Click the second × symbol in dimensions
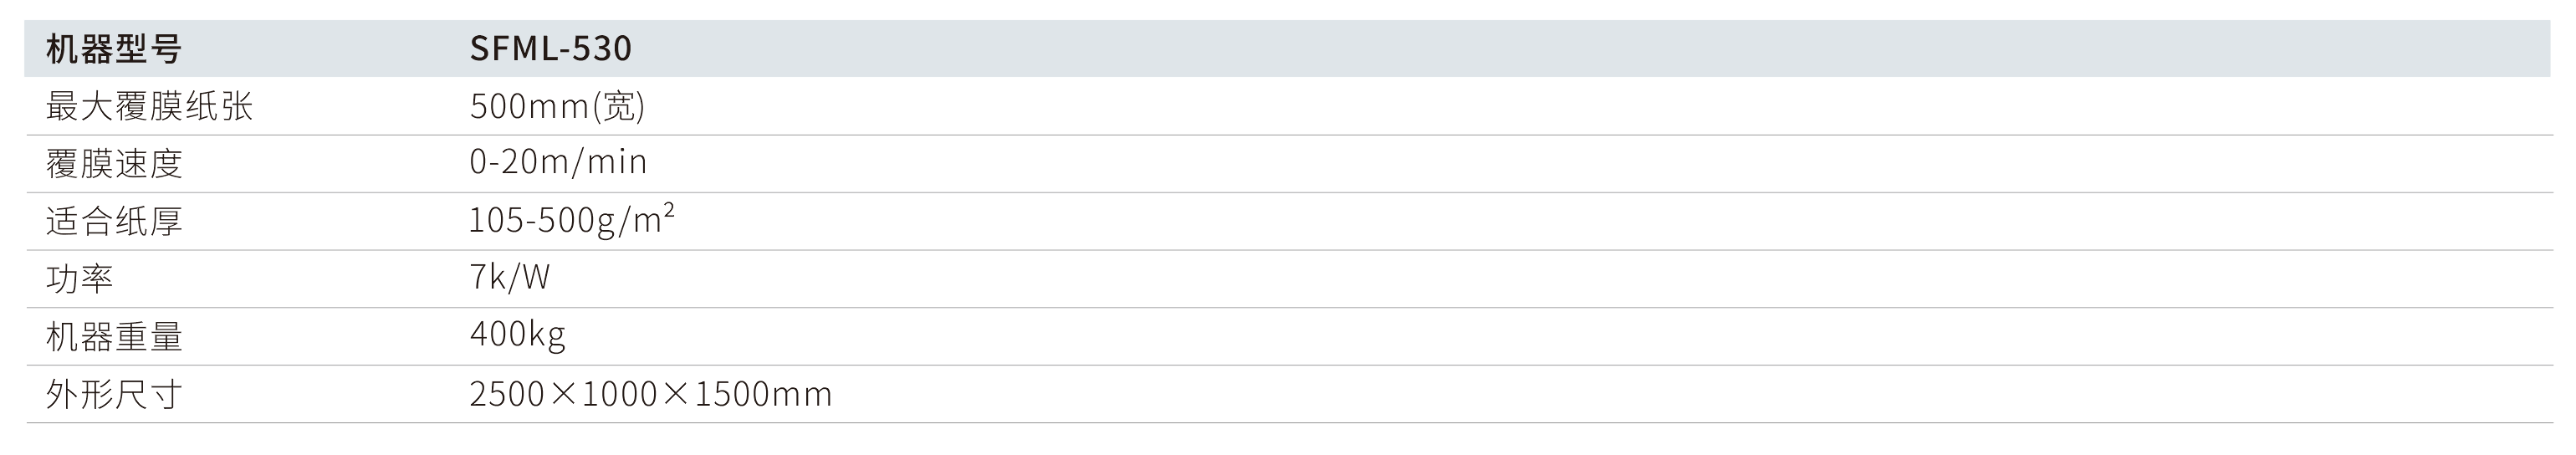 click(676, 394)
